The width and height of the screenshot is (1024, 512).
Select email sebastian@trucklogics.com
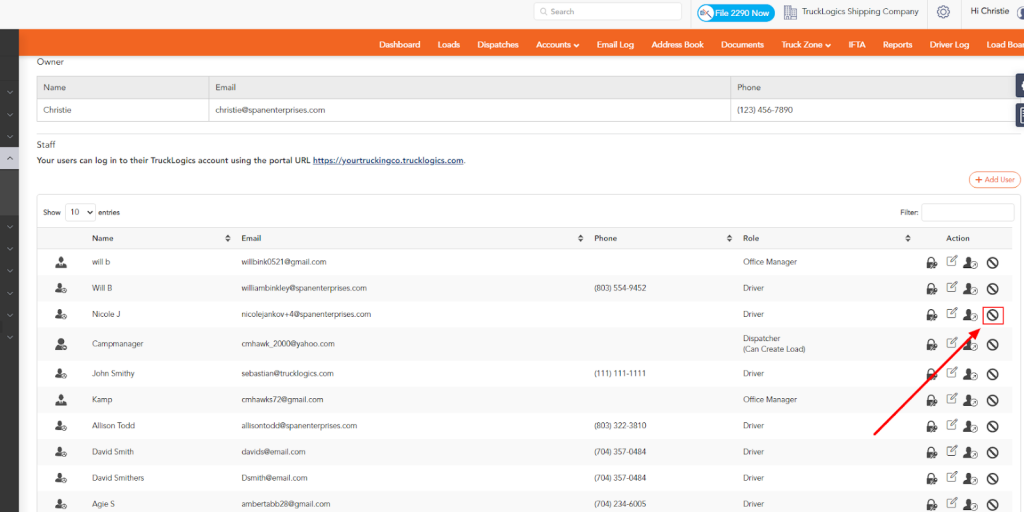point(288,374)
